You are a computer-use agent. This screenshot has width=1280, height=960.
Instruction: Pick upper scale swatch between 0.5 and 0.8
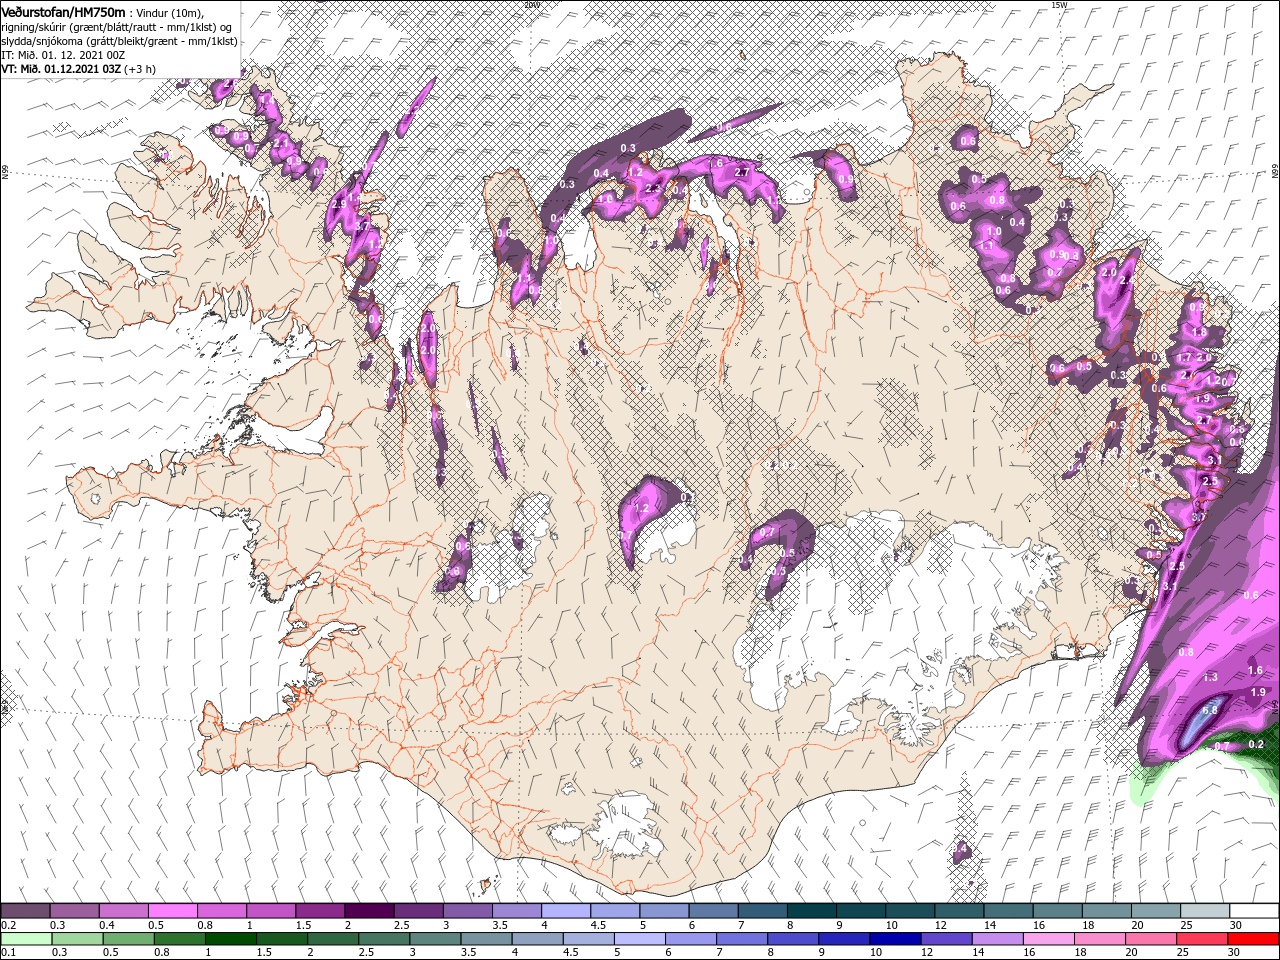click(172, 911)
